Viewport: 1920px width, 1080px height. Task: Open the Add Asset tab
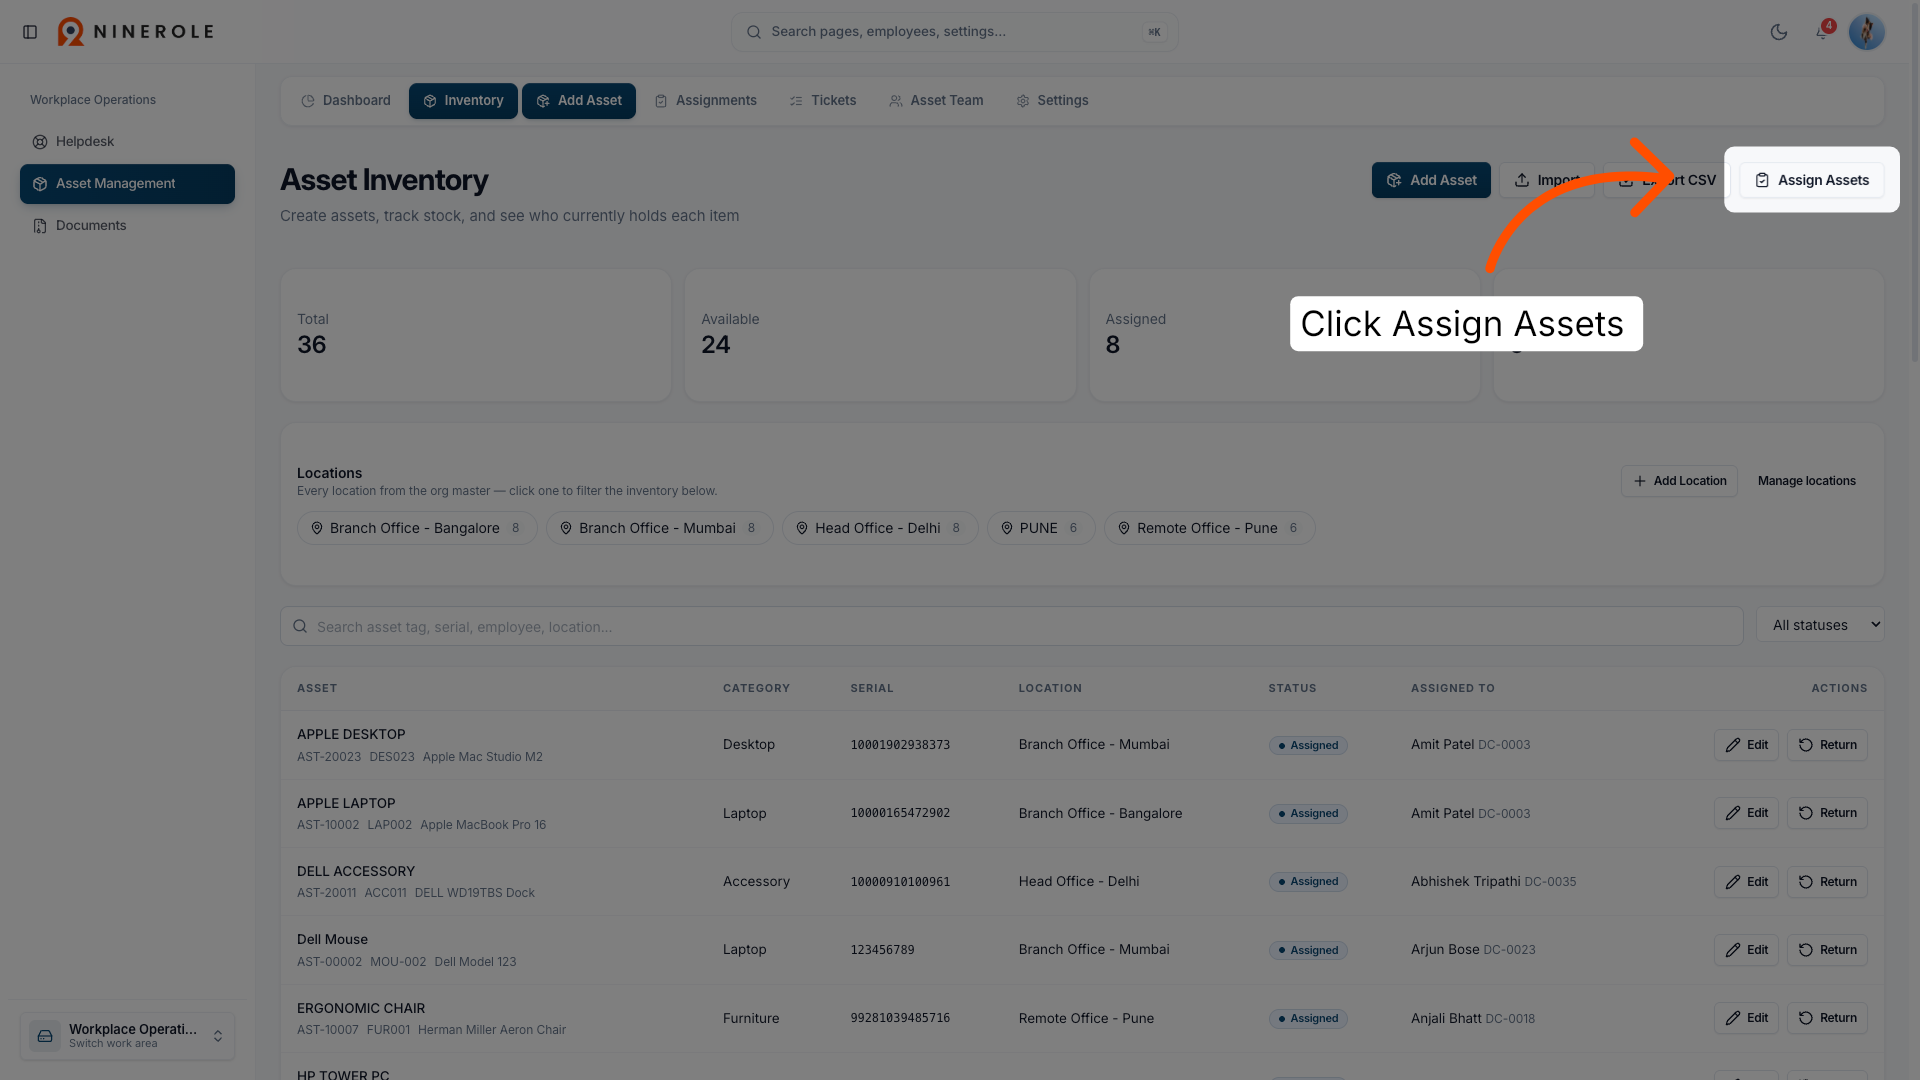579,101
